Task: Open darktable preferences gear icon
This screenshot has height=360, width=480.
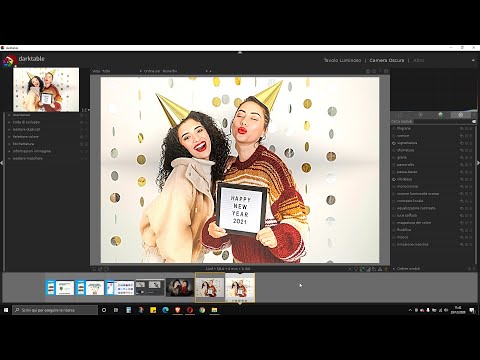Action: pyautogui.click(x=386, y=71)
